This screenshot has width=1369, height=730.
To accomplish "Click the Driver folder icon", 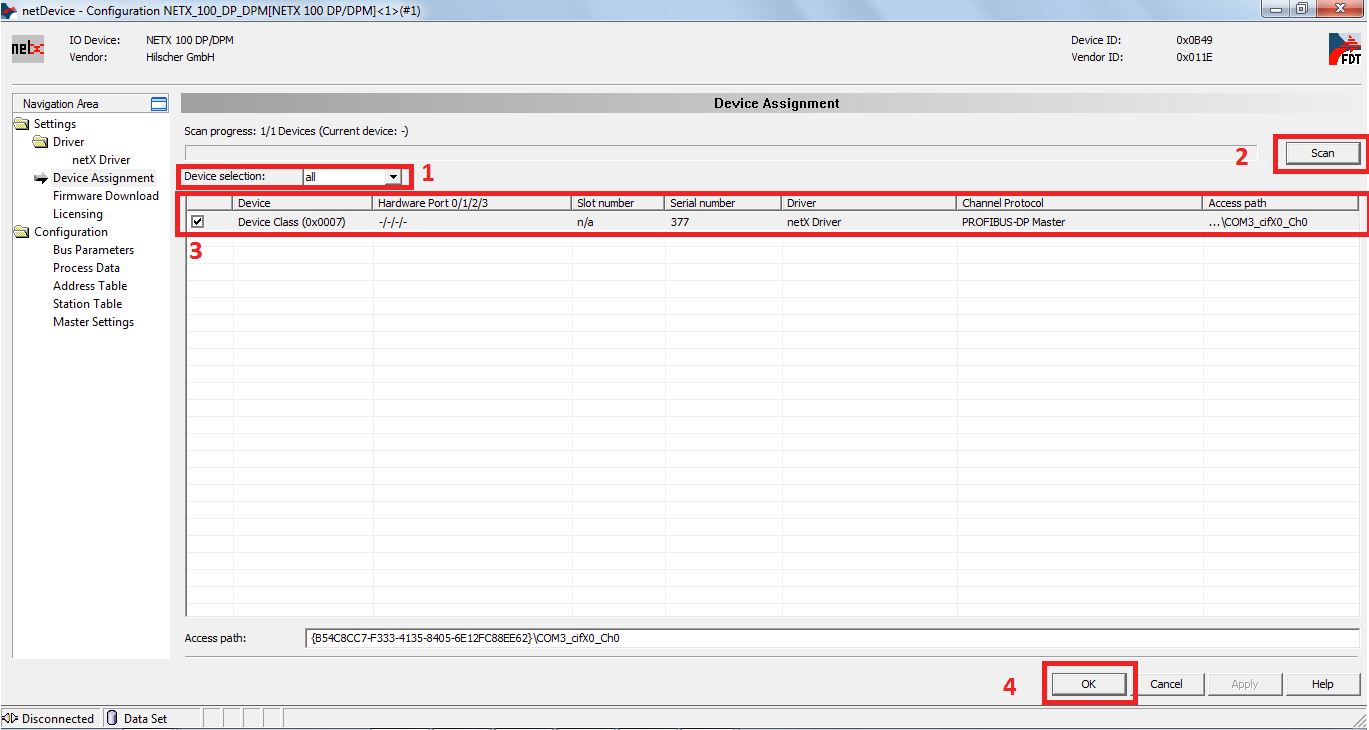I will (41, 142).
